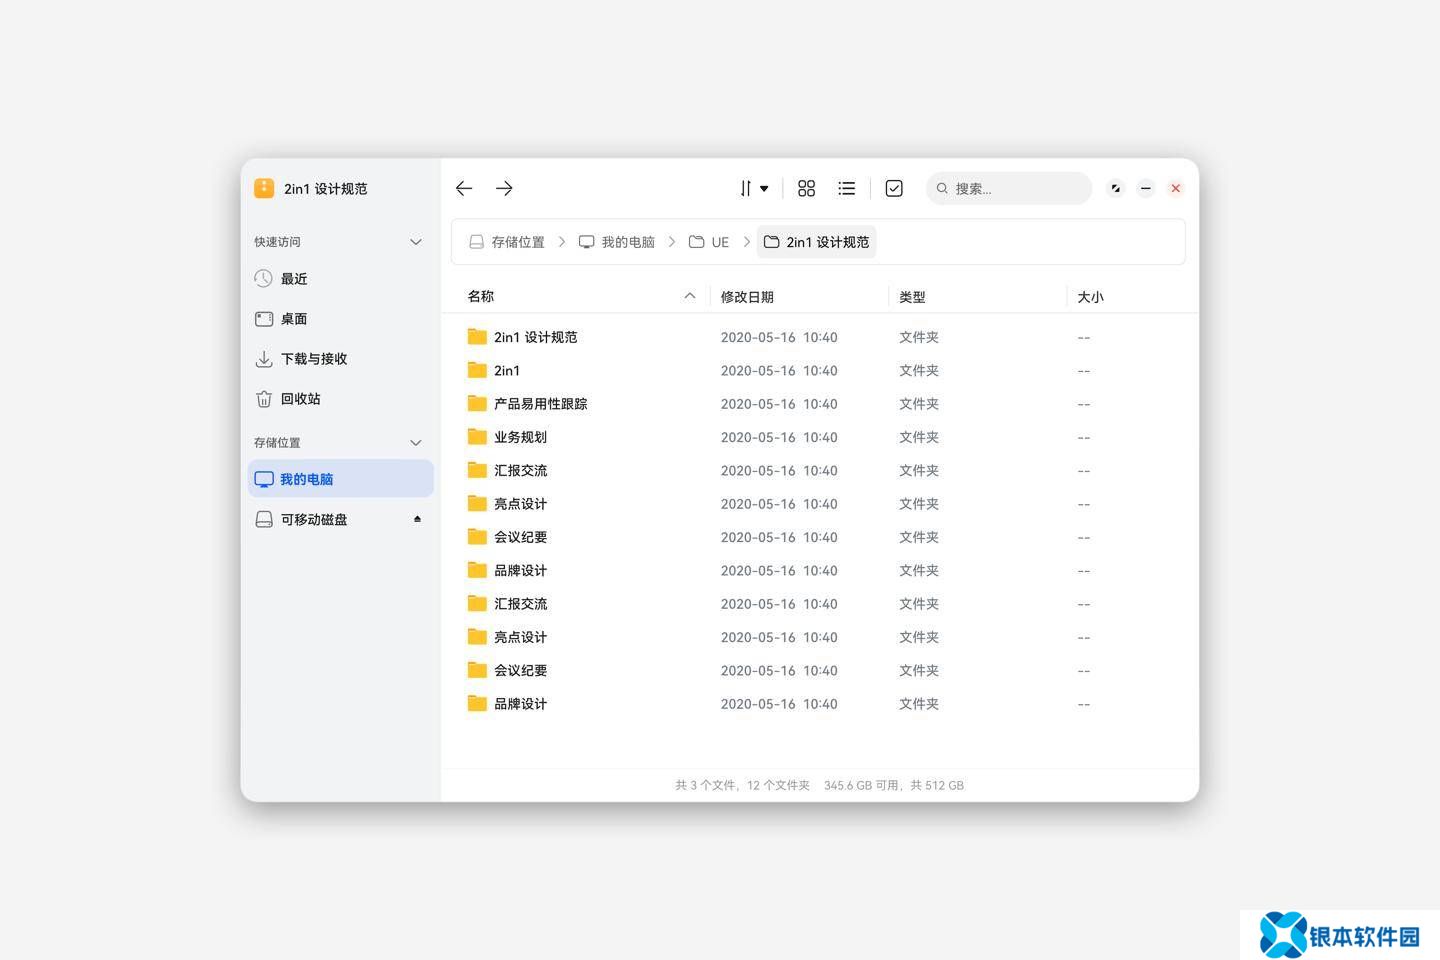
Task: Go to Desktop from sidebar
Action: (293, 319)
